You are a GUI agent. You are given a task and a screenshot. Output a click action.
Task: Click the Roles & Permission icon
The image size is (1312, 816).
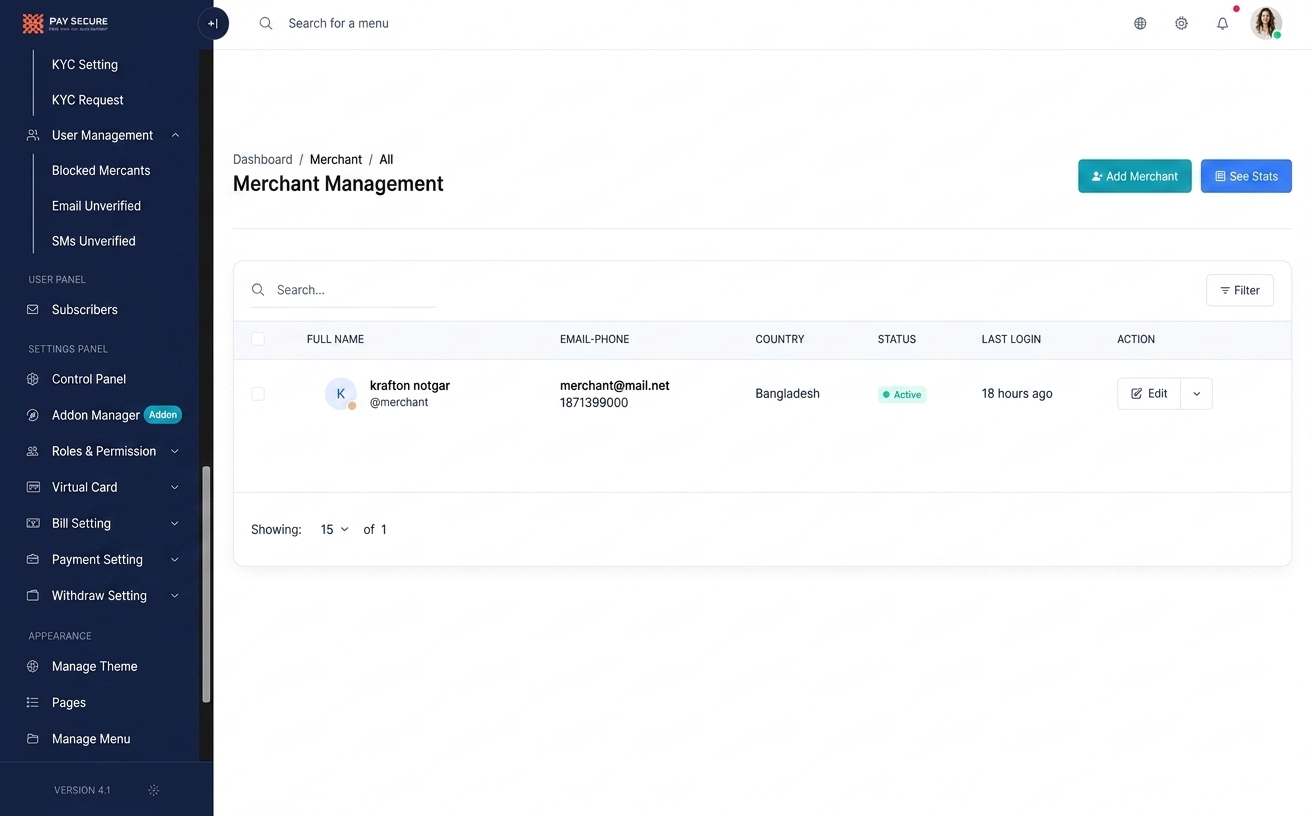[x=33, y=451]
